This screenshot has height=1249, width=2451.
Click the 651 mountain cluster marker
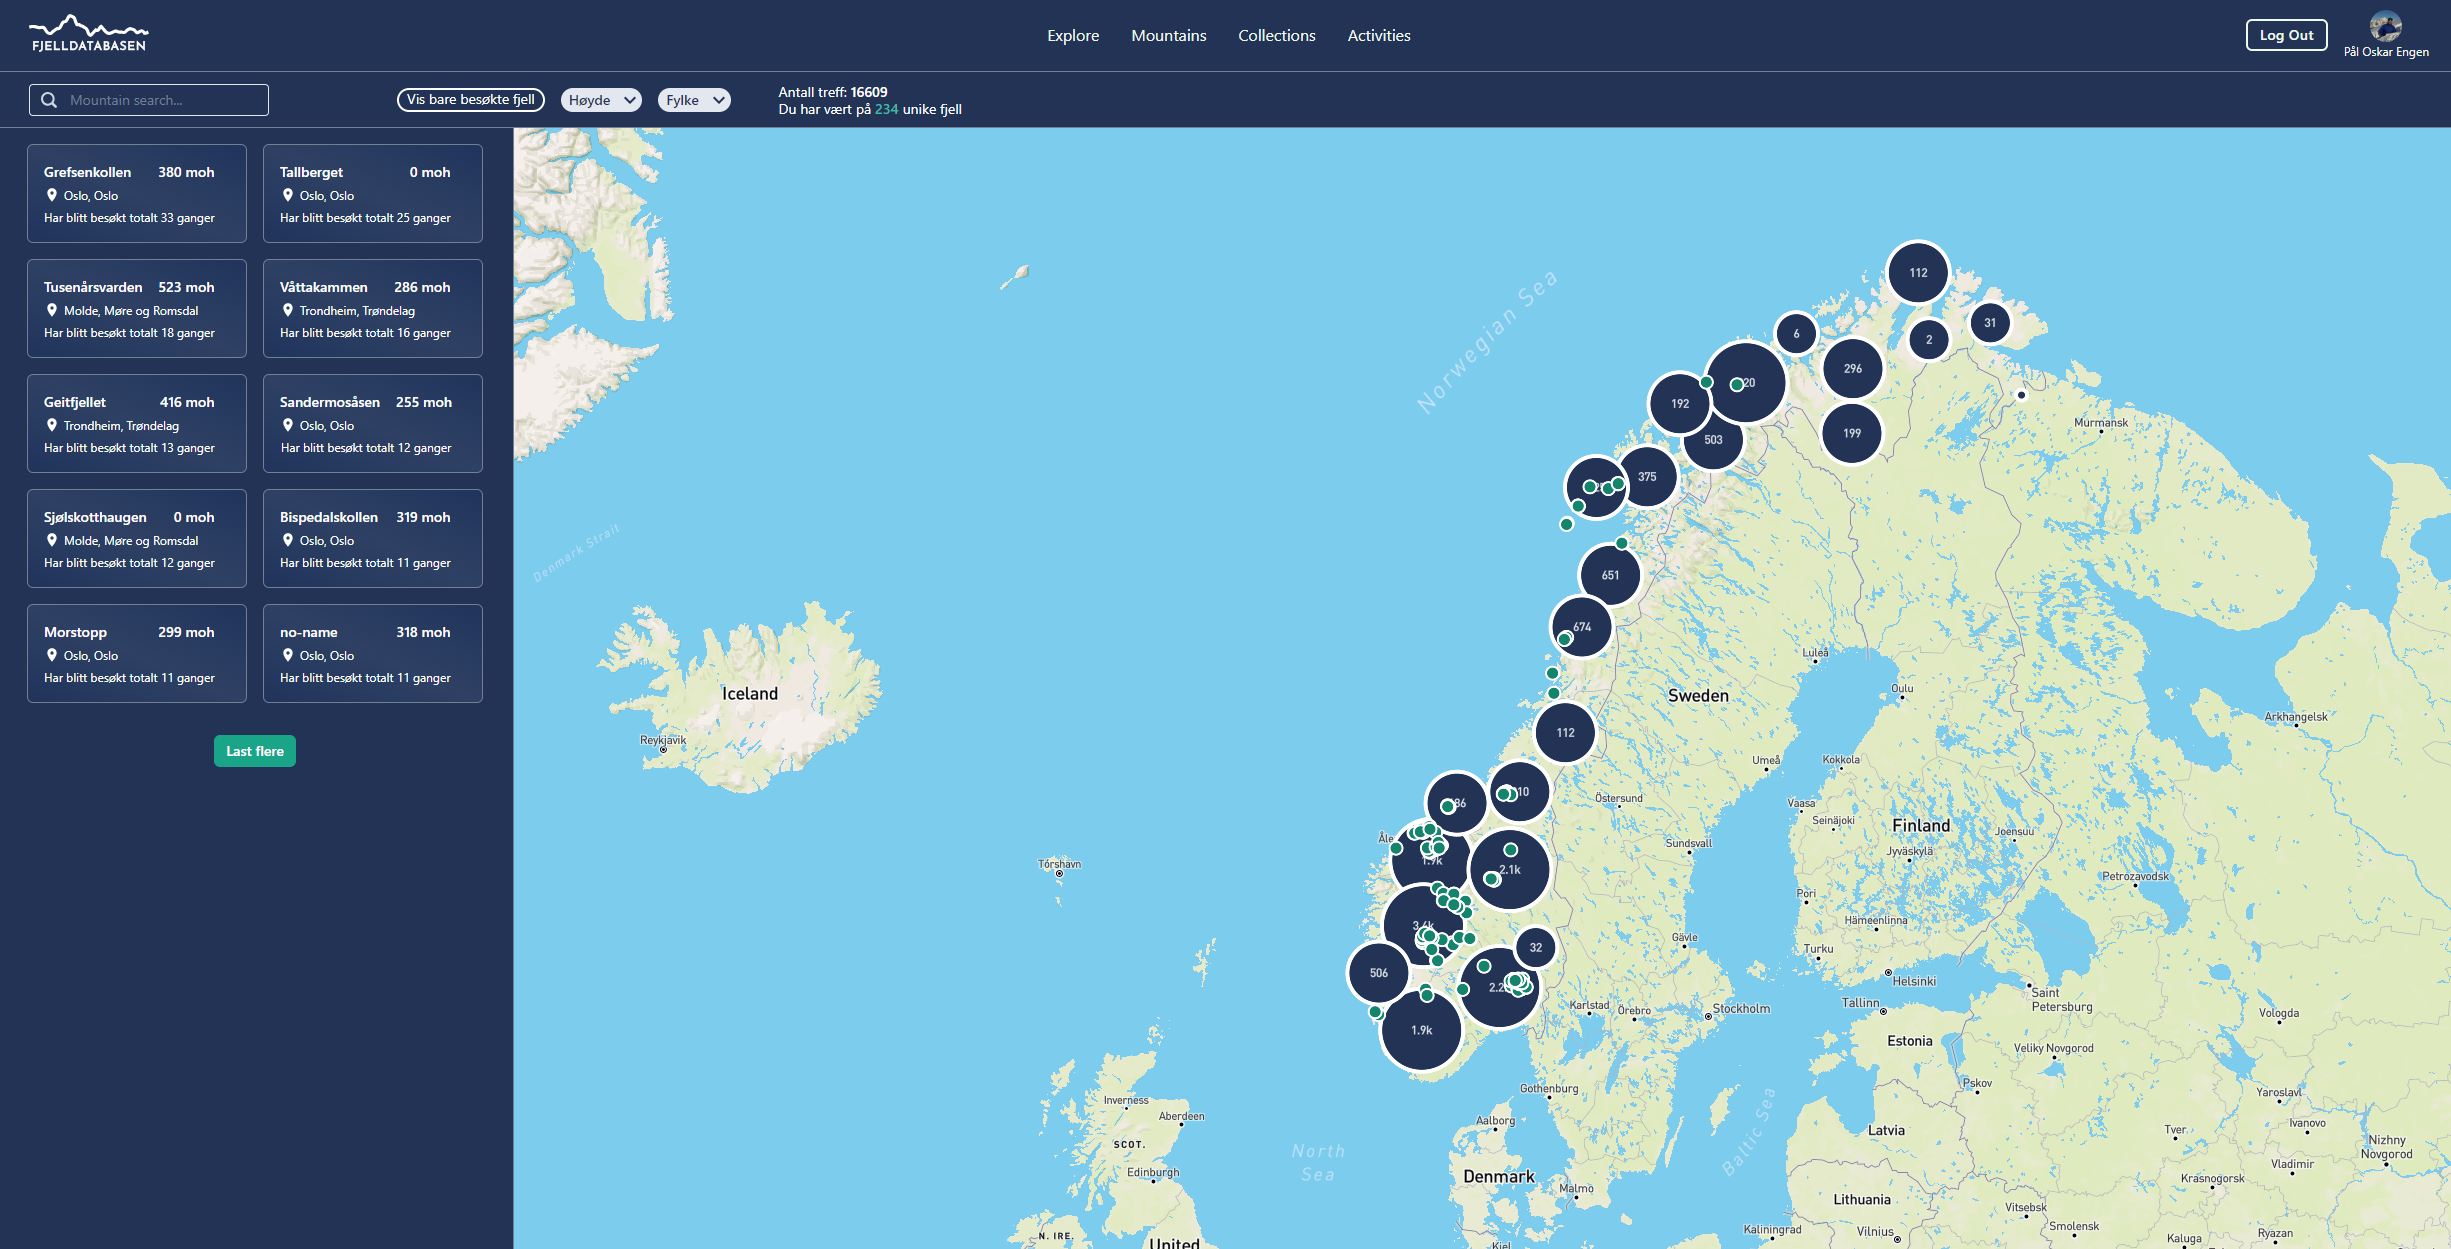coord(1609,575)
